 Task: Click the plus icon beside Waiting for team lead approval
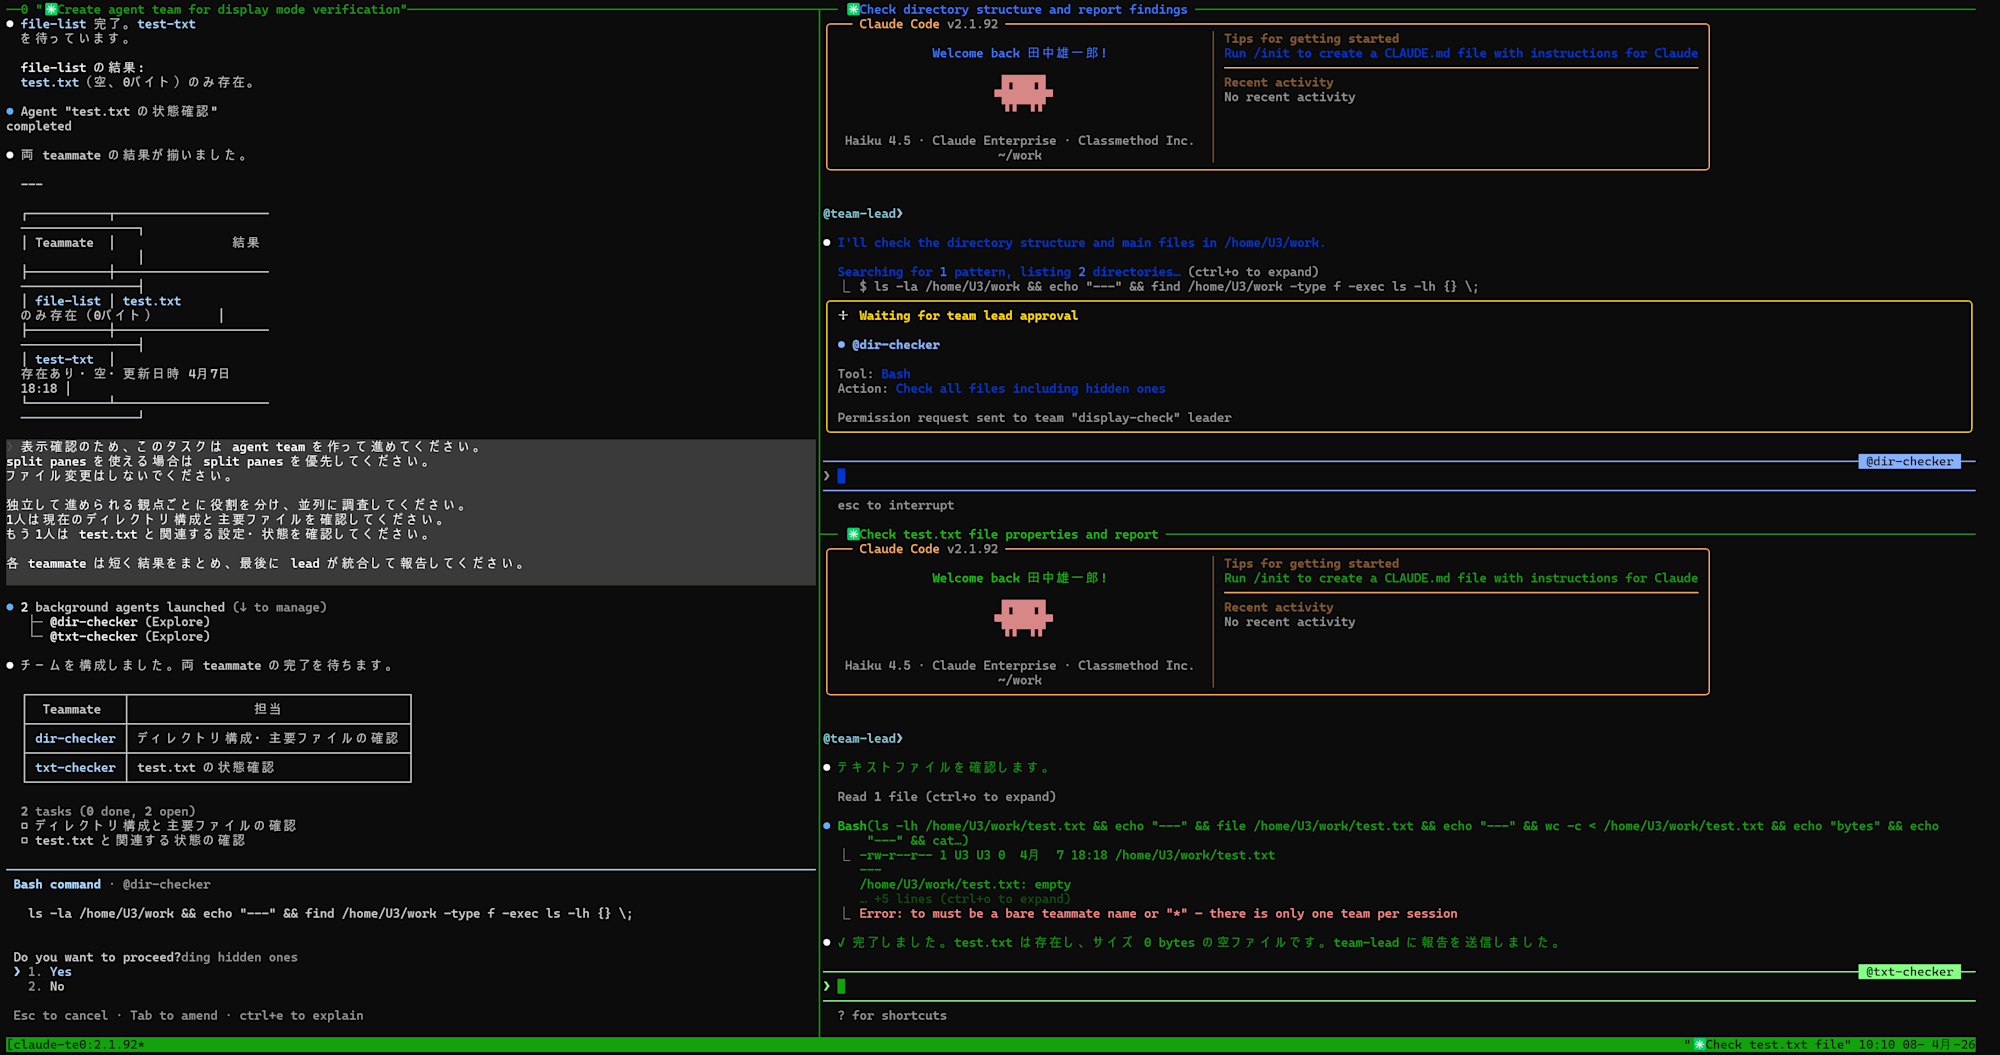[x=843, y=316]
